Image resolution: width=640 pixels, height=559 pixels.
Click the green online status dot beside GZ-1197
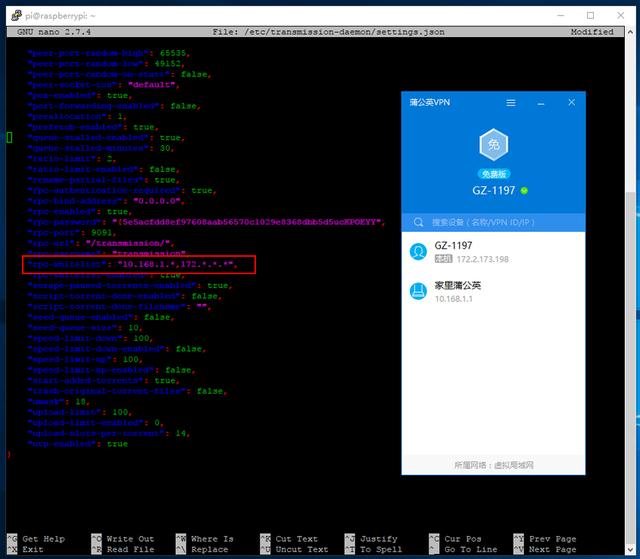(x=523, y=190)
